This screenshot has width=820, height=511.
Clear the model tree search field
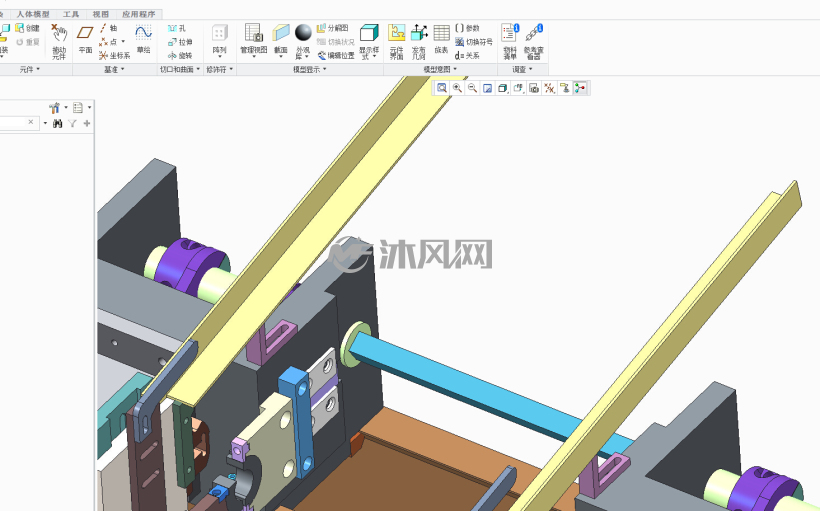click(x=31, y=122)
